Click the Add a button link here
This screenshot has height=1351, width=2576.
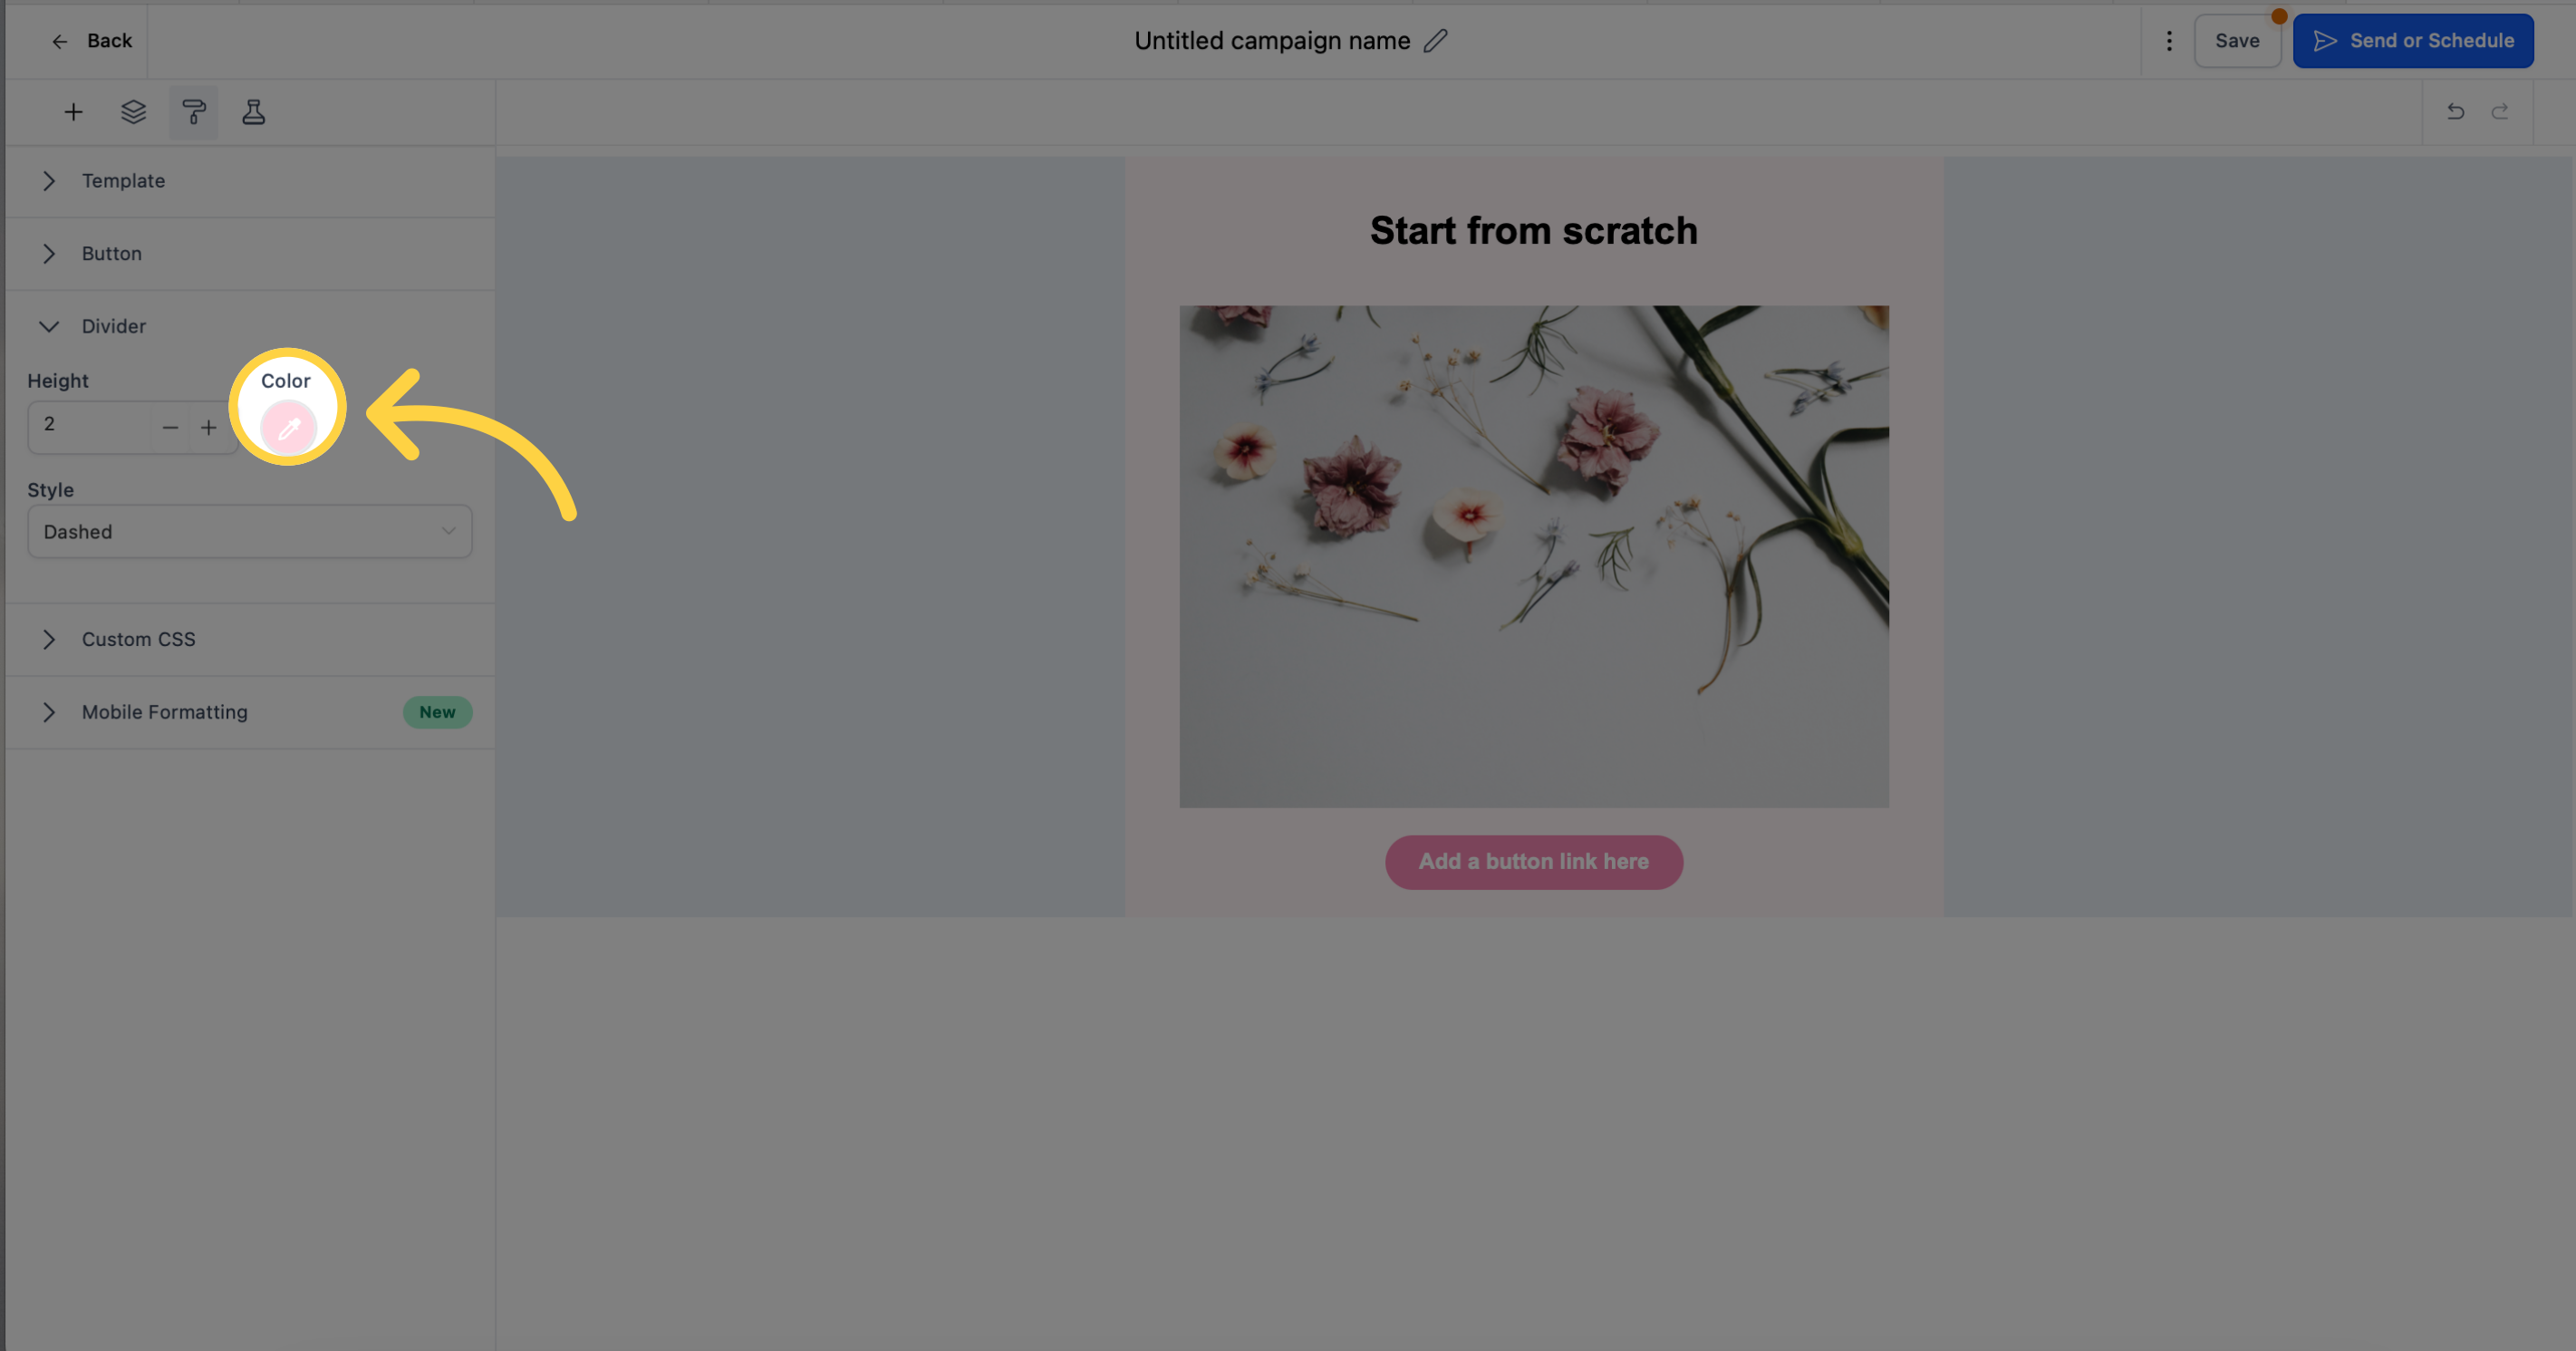(x=1533, y=861)
